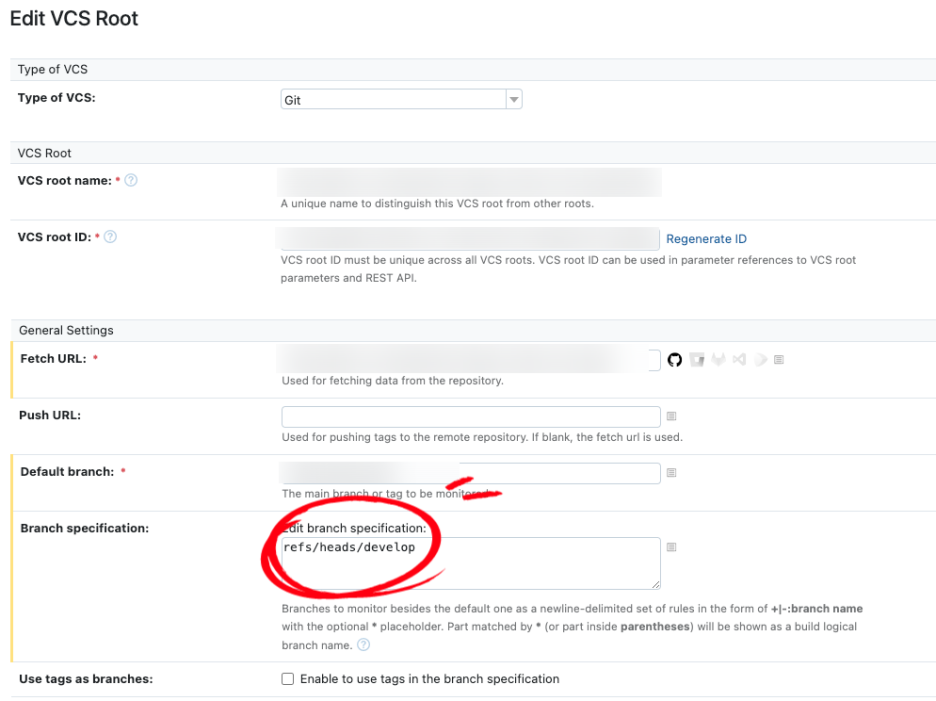Click the Bitbucket icon next to Fetch URL

click(x=697, y=359)
